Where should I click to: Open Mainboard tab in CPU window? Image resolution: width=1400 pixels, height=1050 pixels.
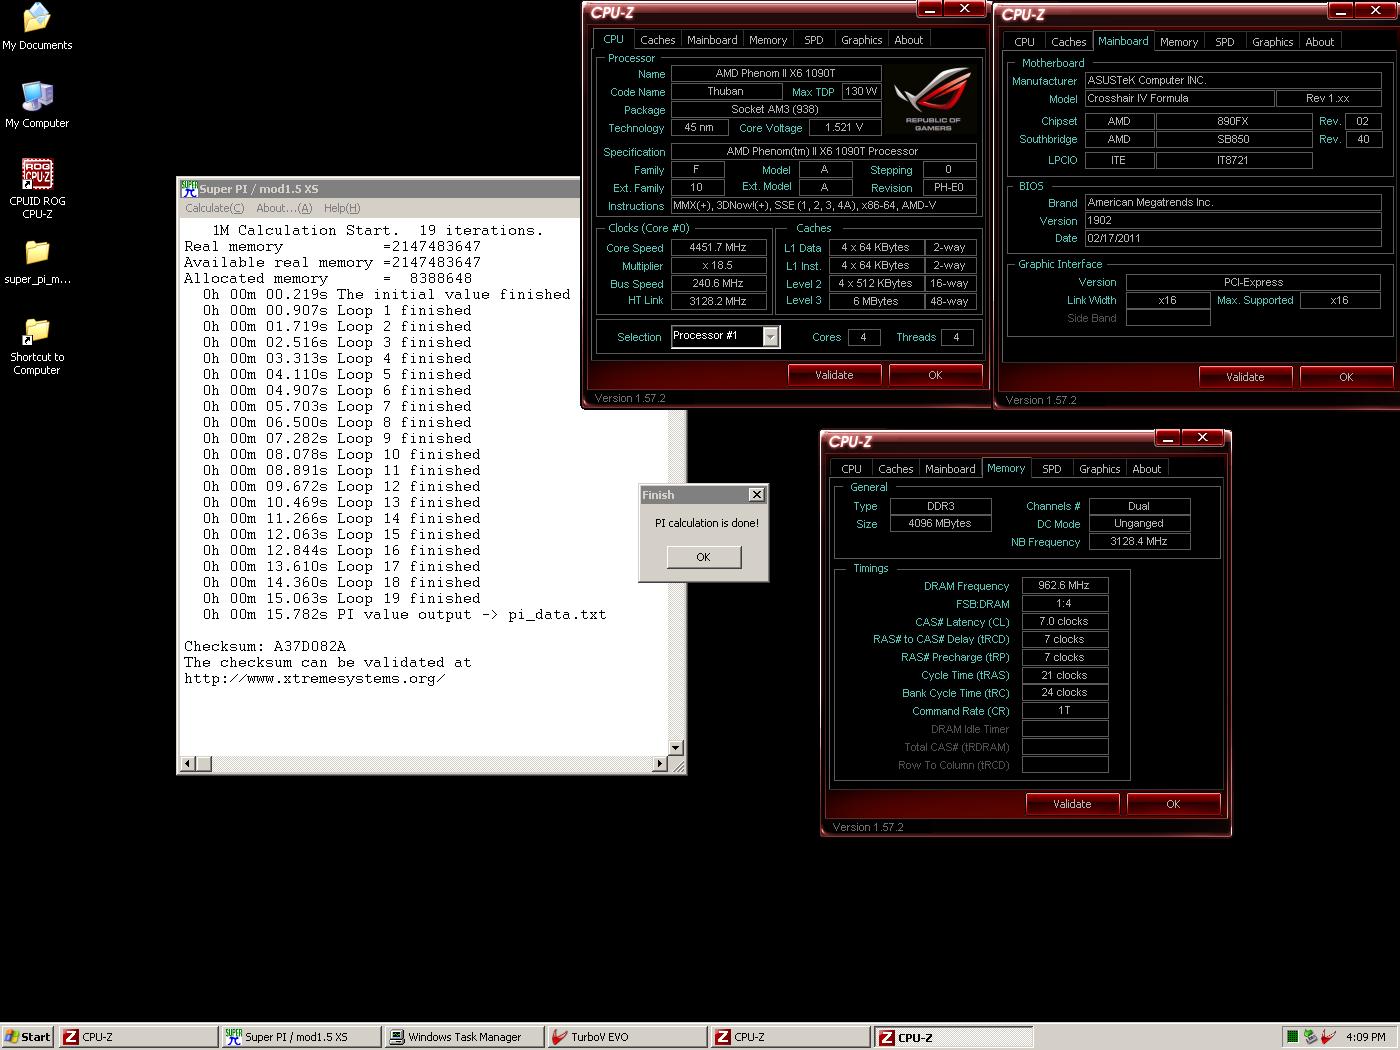click(x=712, y=40)
